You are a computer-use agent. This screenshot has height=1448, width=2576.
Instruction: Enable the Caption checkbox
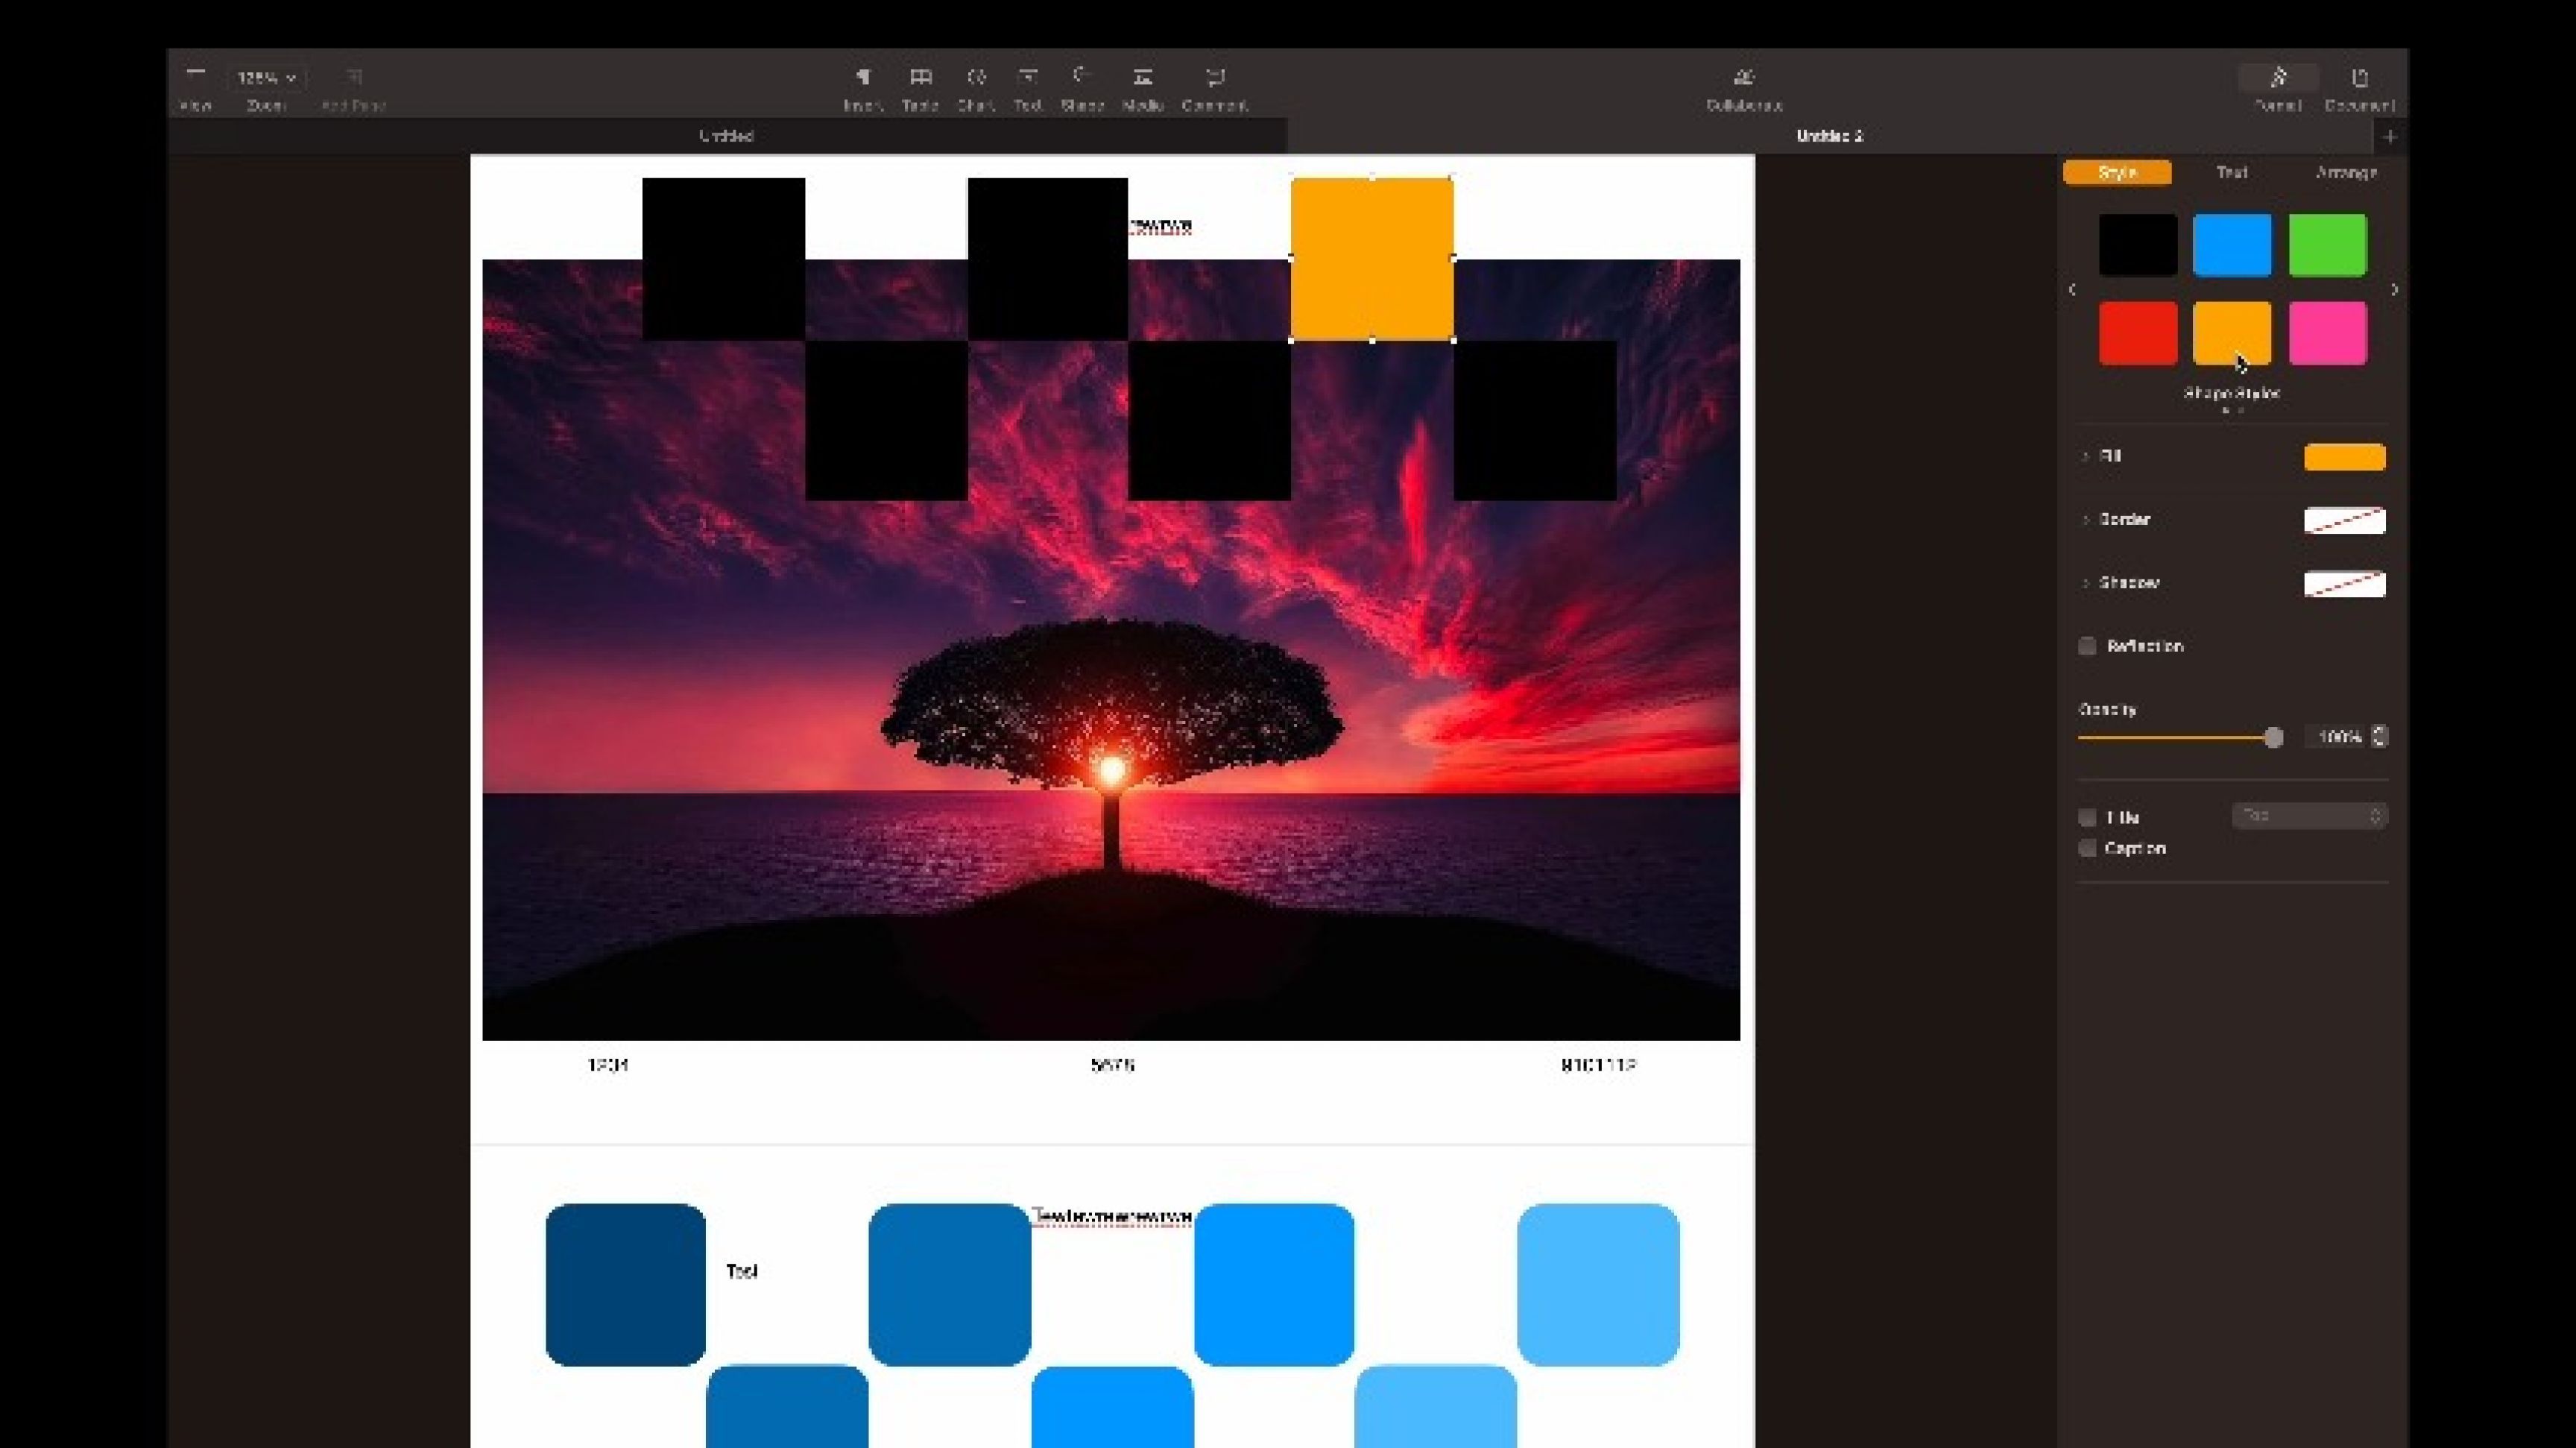pos(2087,848)
